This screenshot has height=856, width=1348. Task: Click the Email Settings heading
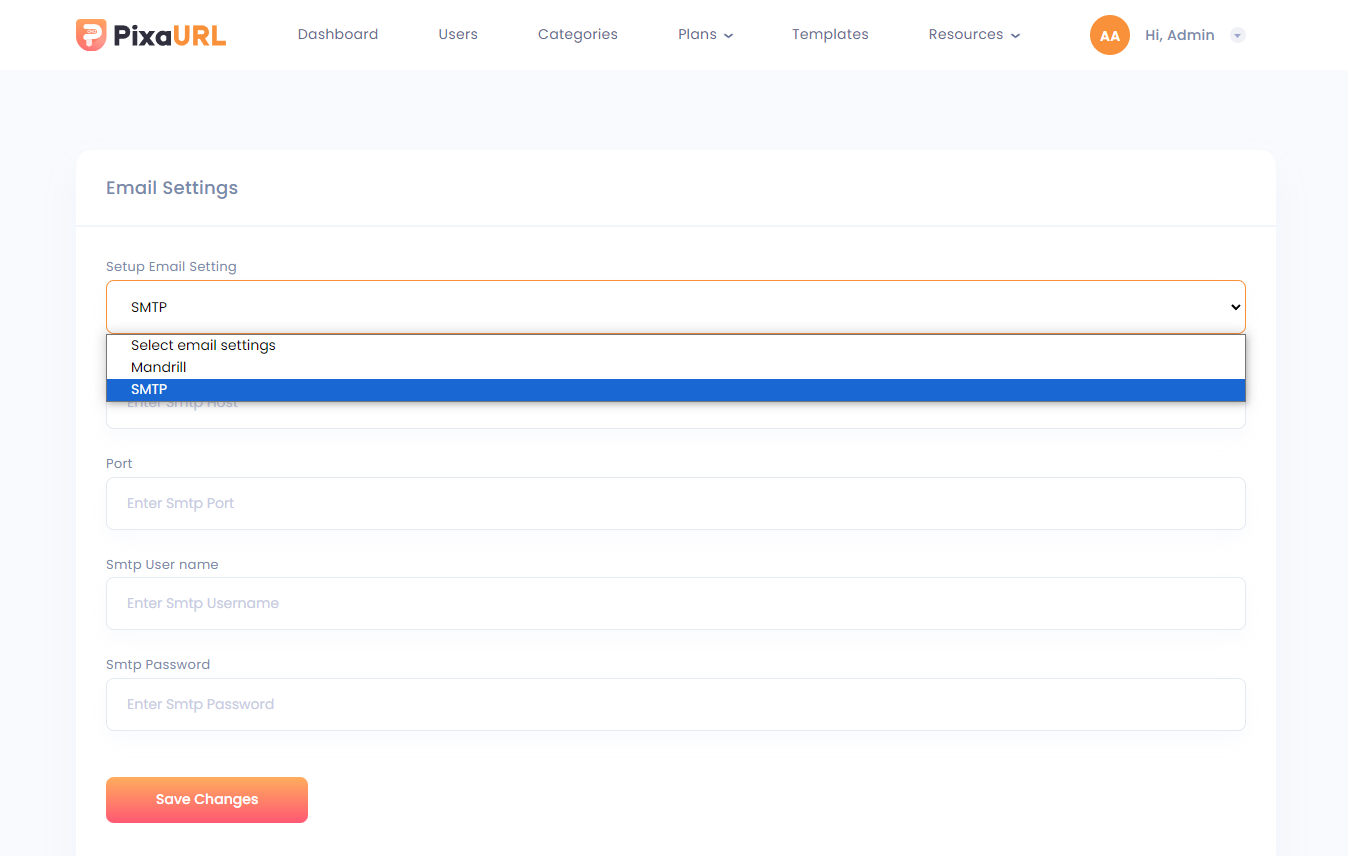tap(172, 188)
